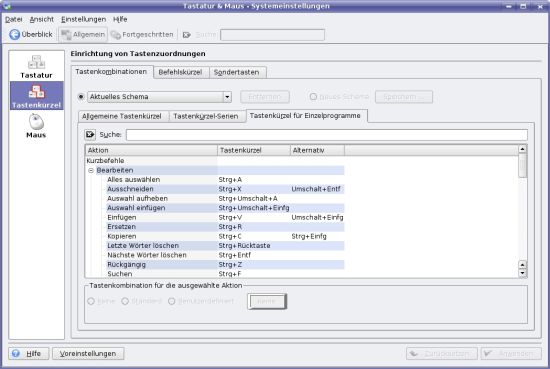Sort by the Alternativ column header

tap(317, 150)
